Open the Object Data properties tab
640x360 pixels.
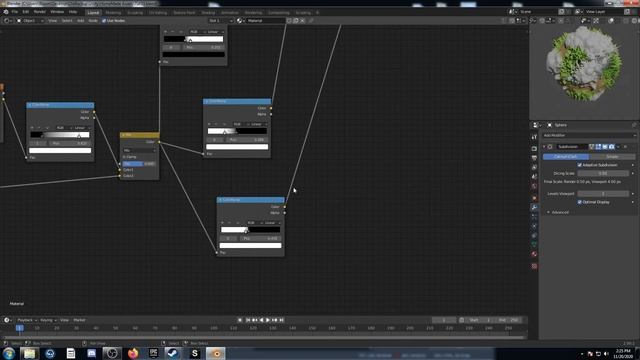coord(534,244)
